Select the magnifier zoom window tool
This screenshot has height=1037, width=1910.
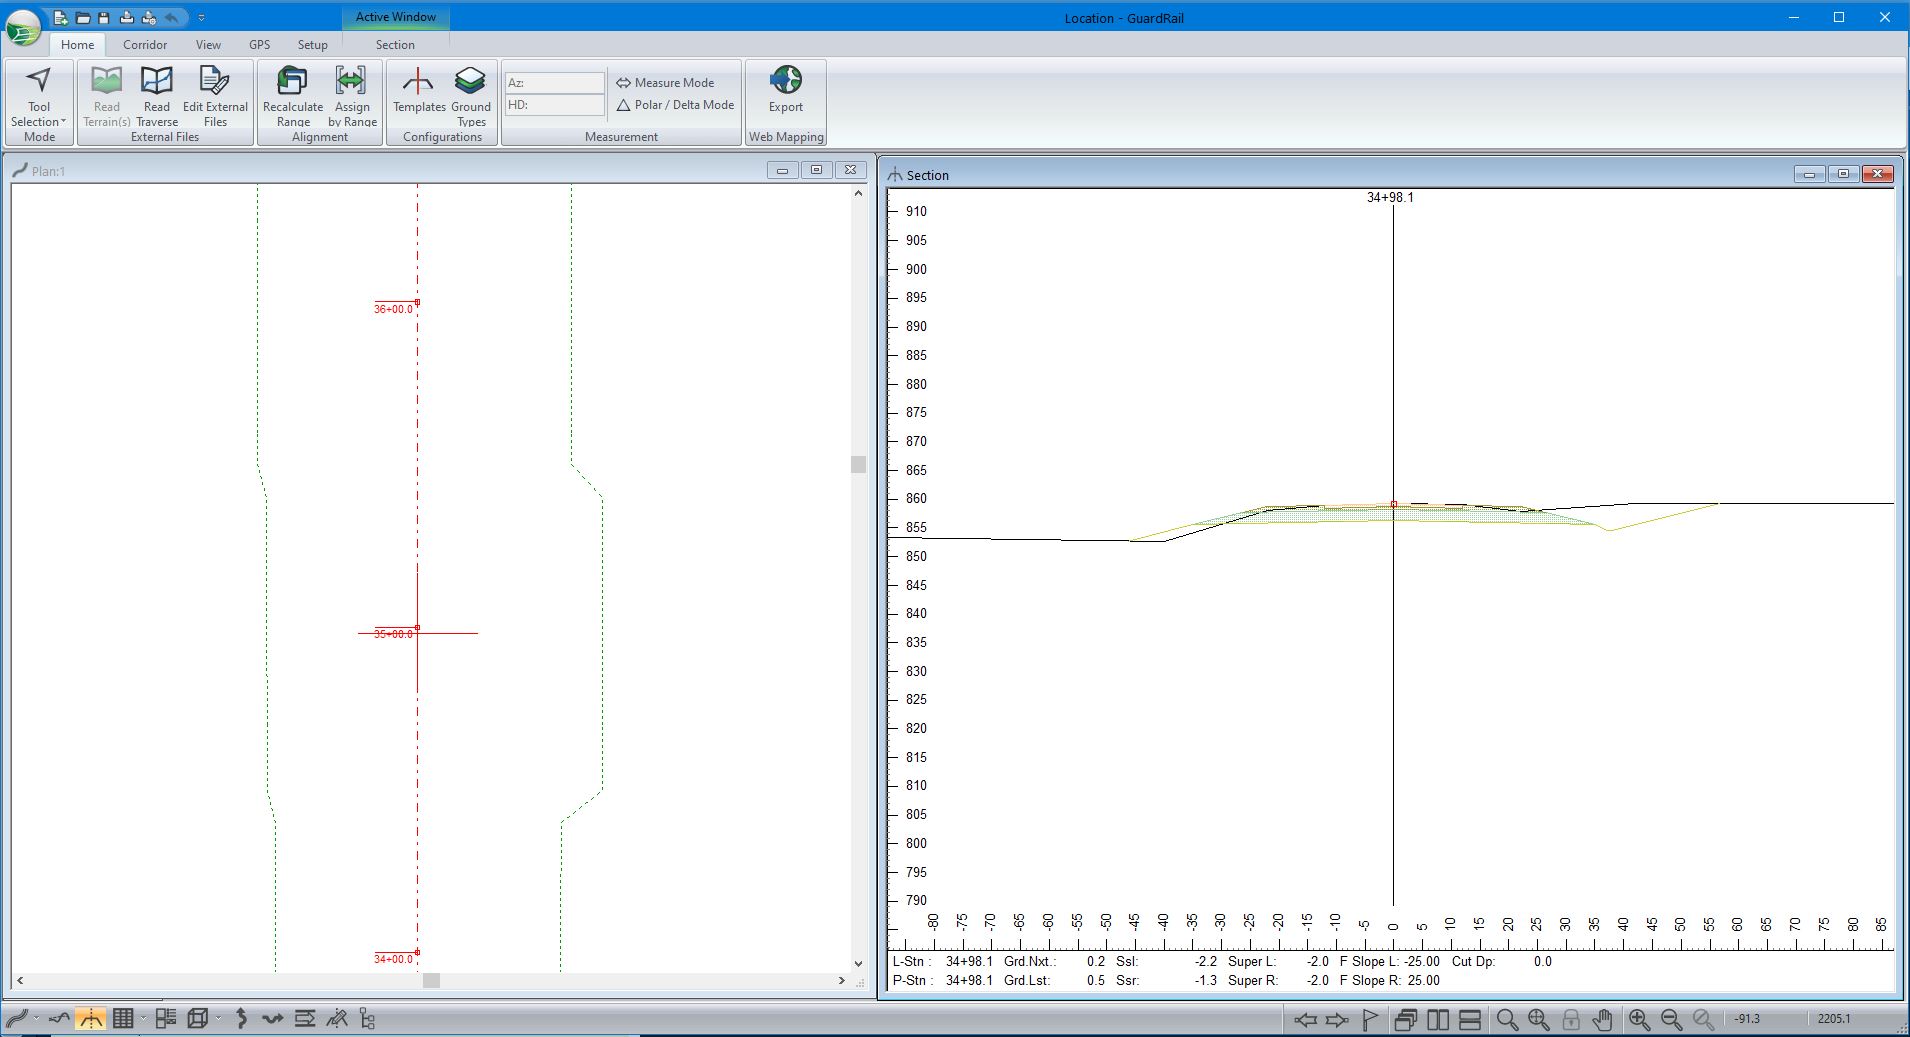(x=1507, y=1020)
